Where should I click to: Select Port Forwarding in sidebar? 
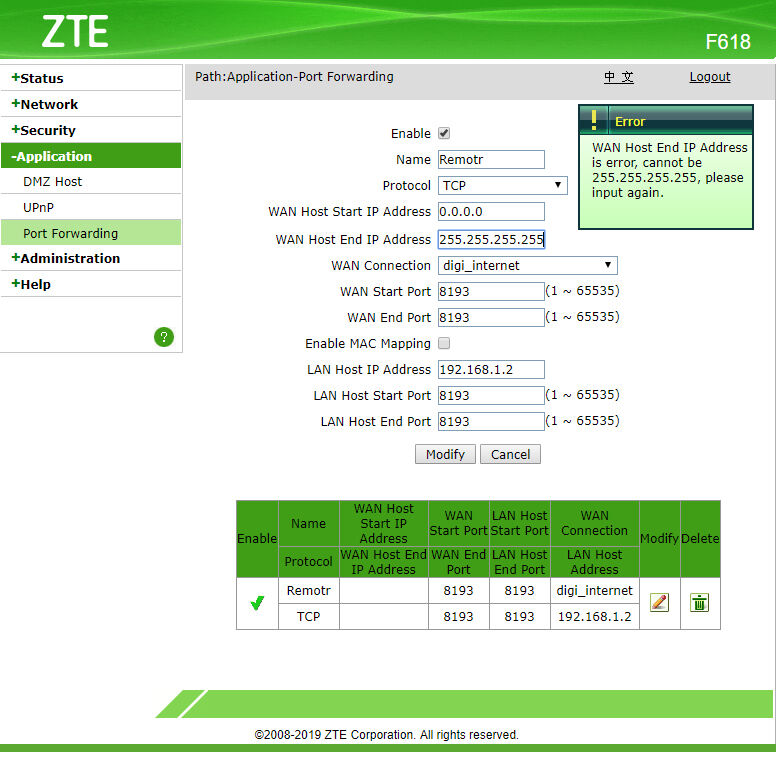(91, 233)
